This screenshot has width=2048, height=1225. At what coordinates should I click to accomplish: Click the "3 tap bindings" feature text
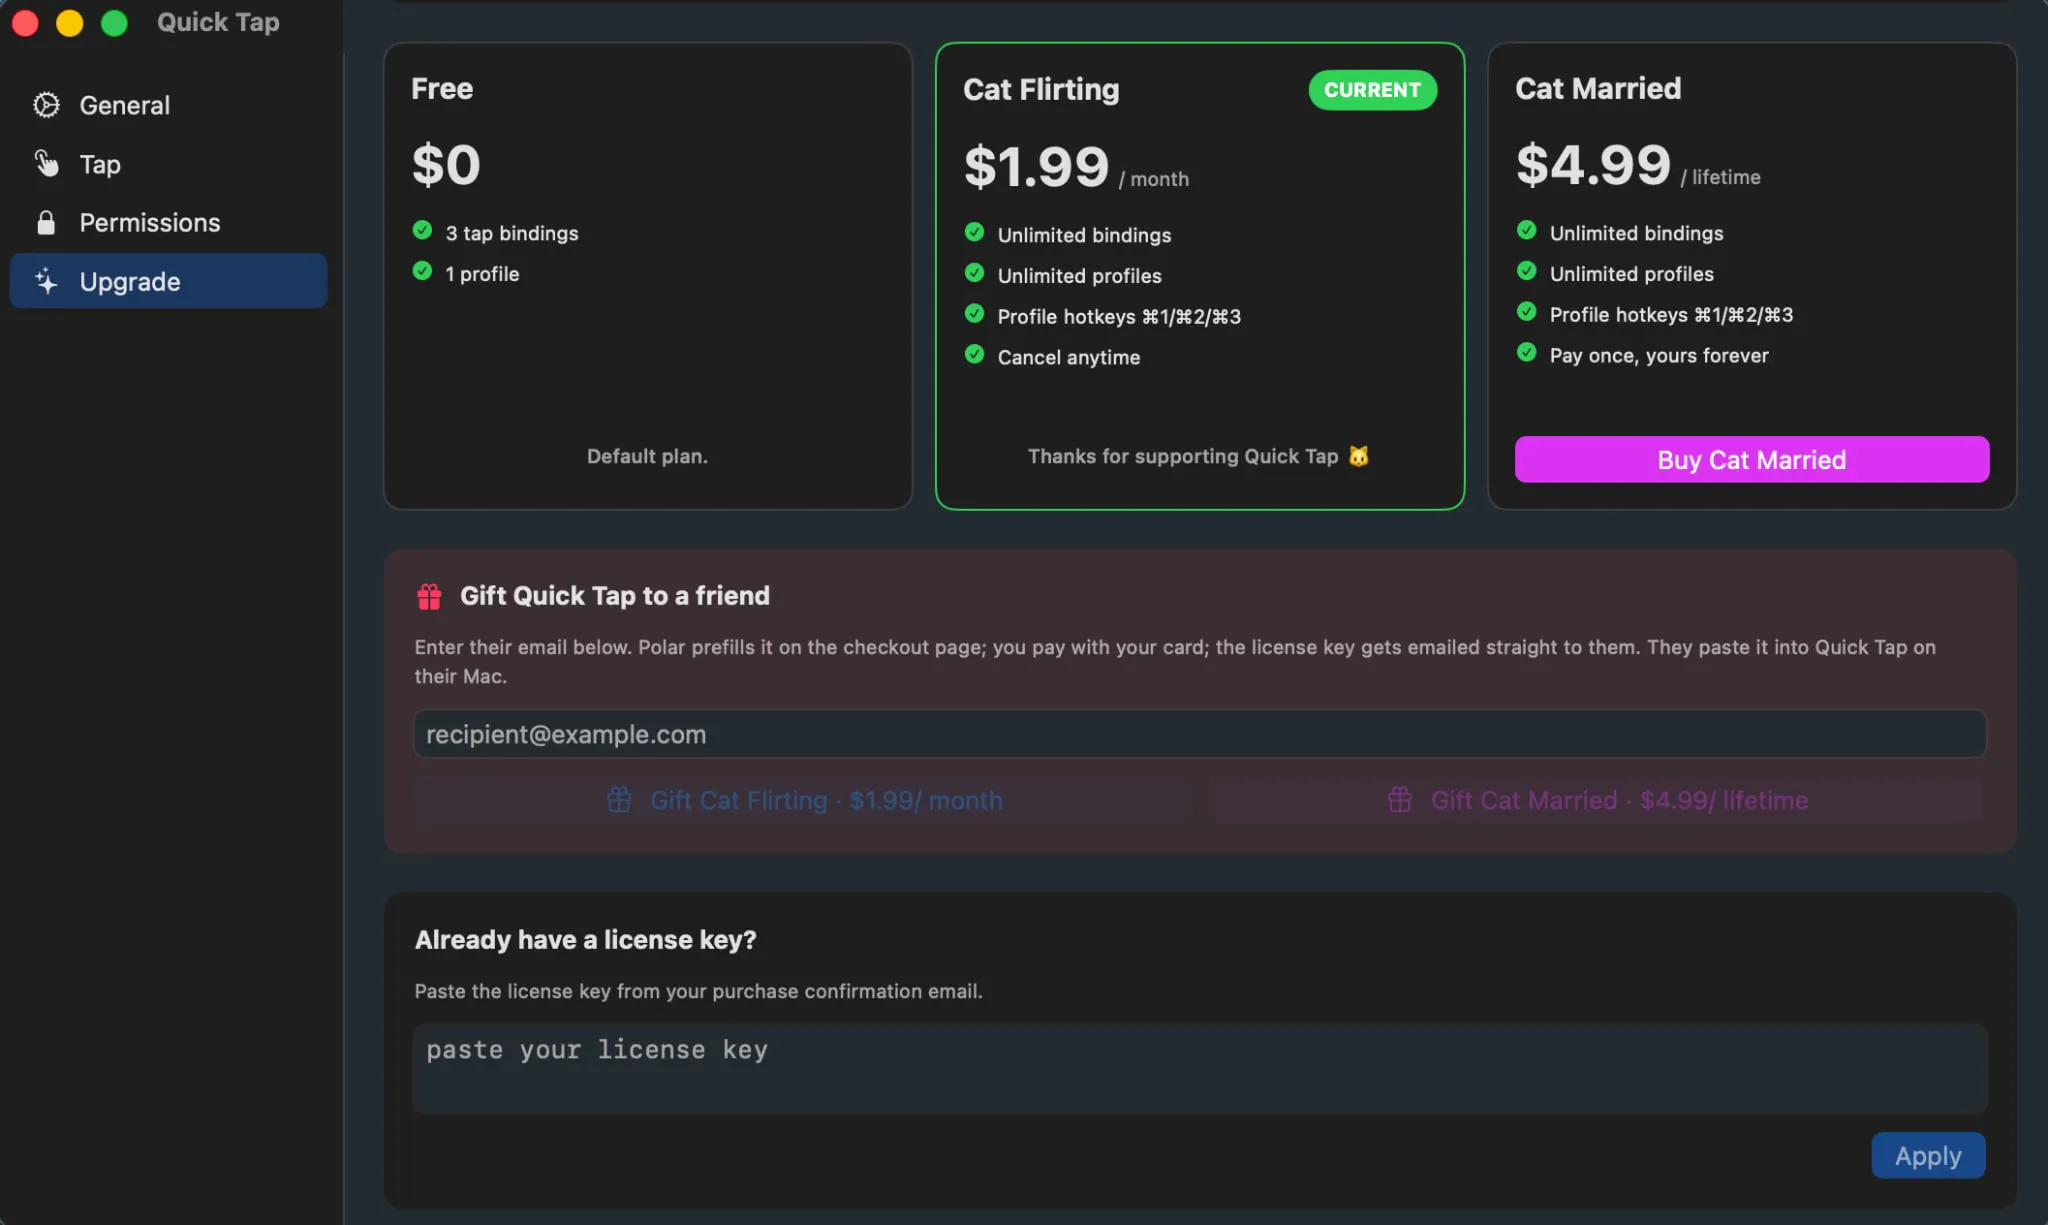[512, 233]
